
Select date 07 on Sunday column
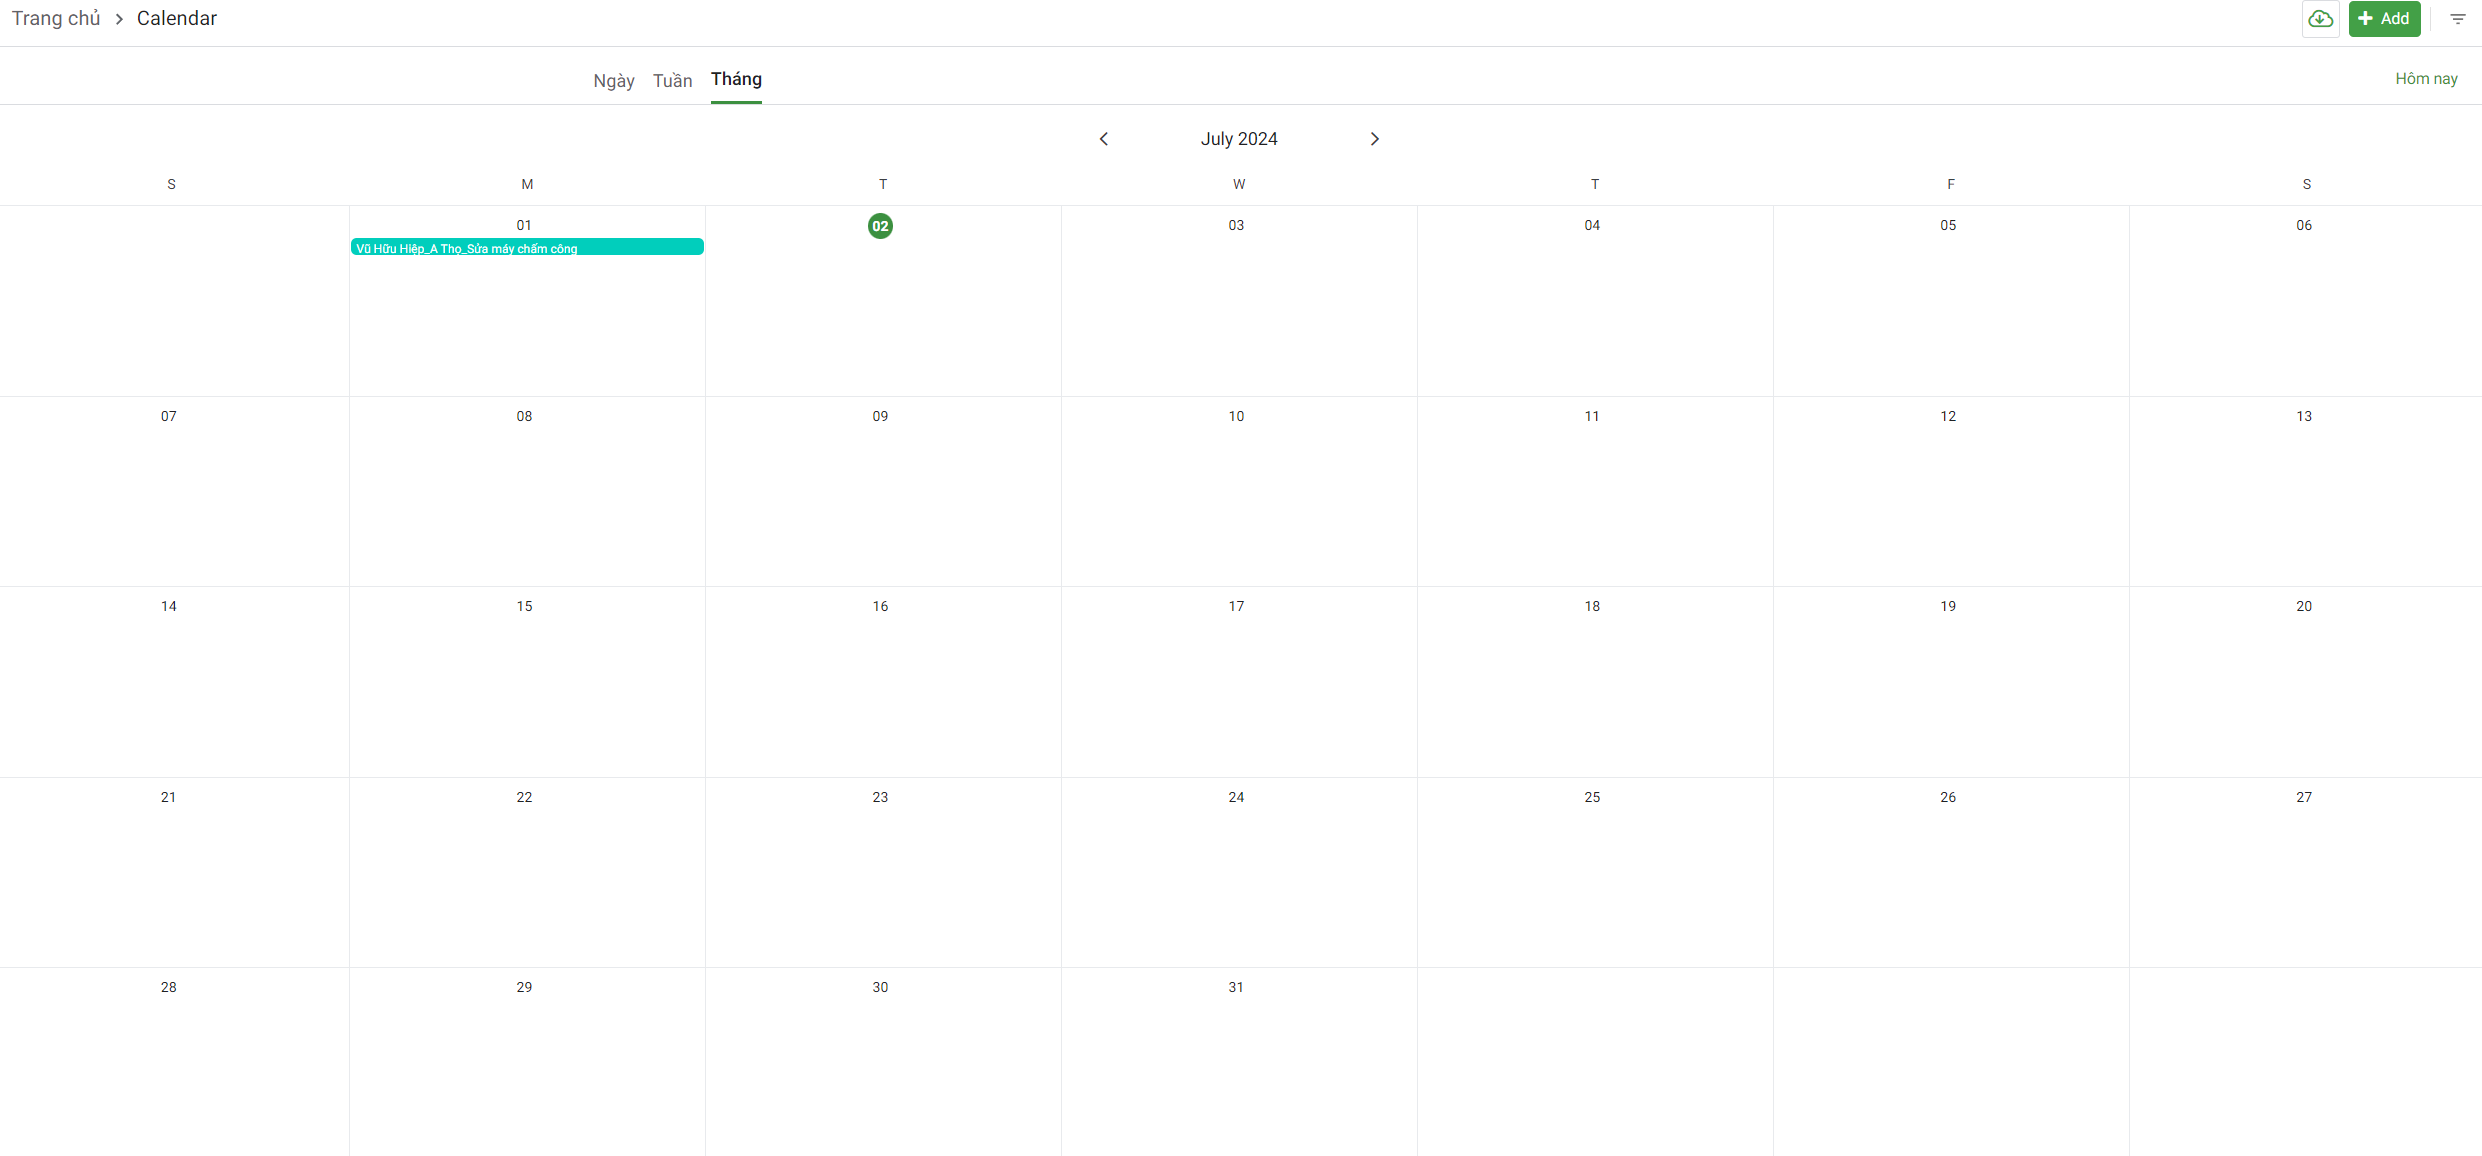[x=169, y=417]
